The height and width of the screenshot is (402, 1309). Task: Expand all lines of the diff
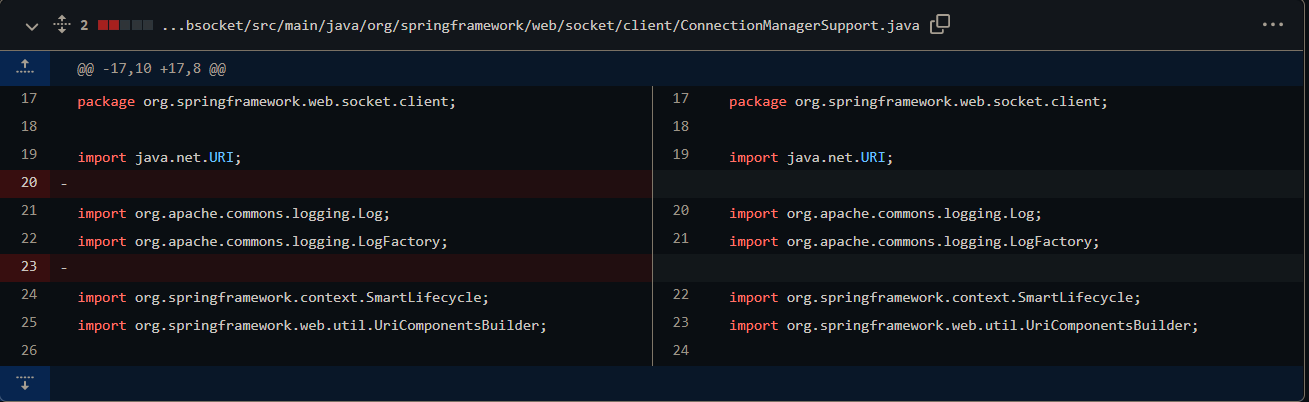(61, 25)
